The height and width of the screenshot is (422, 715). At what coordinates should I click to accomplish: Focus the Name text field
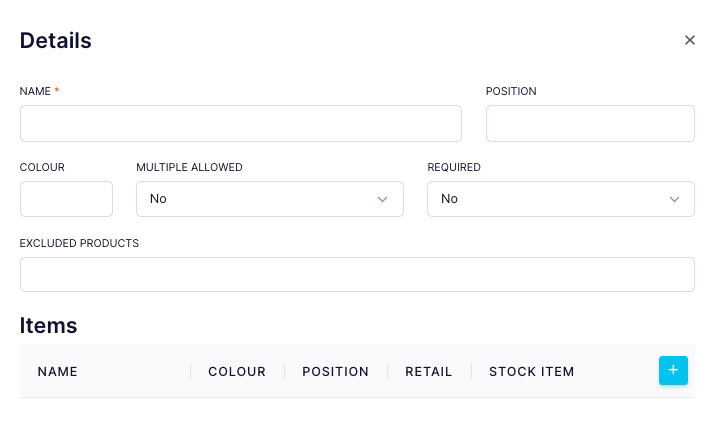pos(241,124)
